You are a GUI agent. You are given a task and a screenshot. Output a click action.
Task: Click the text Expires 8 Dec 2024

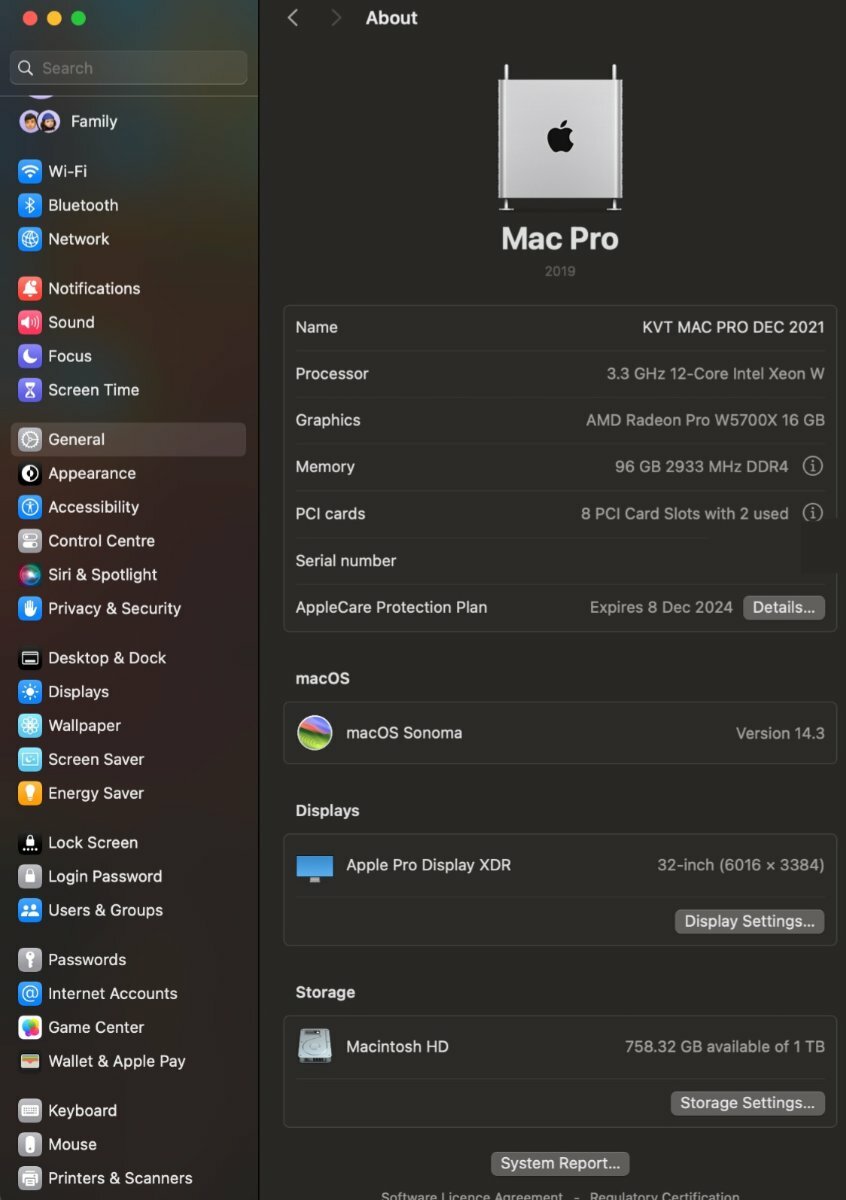[661, 607]
